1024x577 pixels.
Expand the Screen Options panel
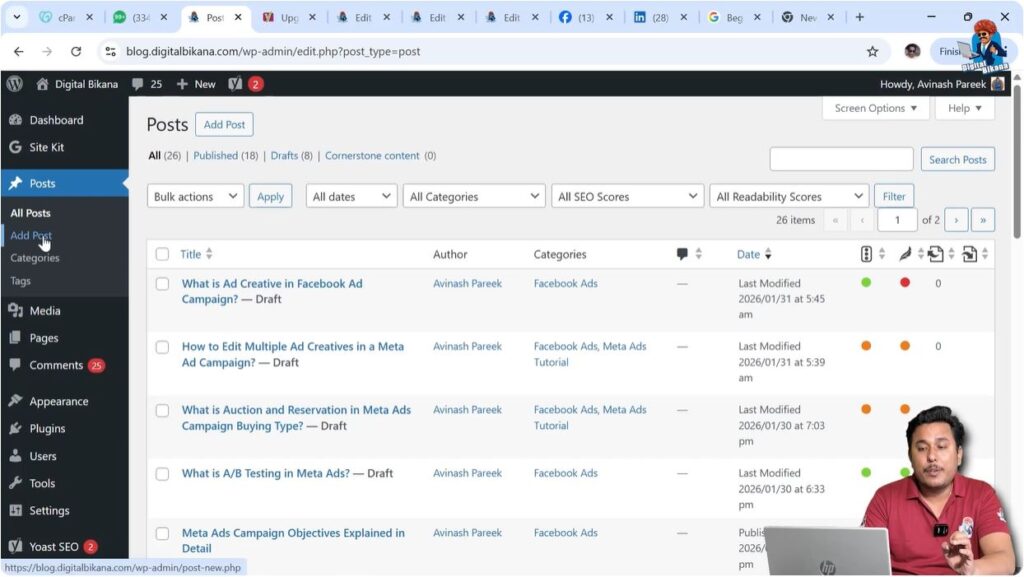tap(874, 108)
